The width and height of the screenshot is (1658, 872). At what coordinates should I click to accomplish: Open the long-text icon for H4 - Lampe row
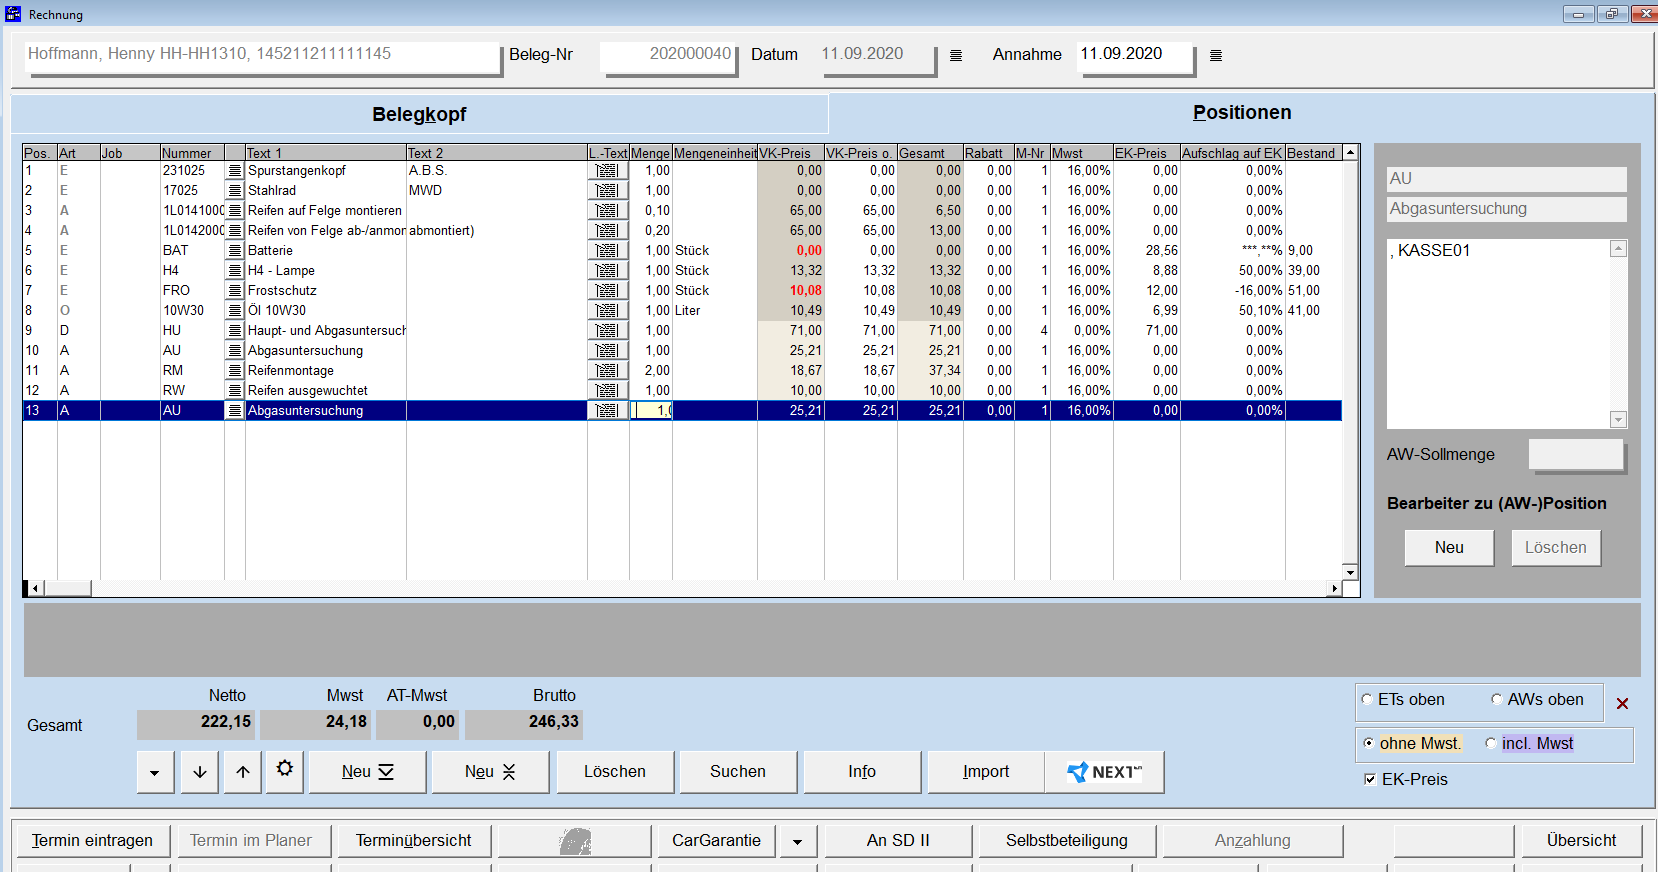[x=235, y=271]
